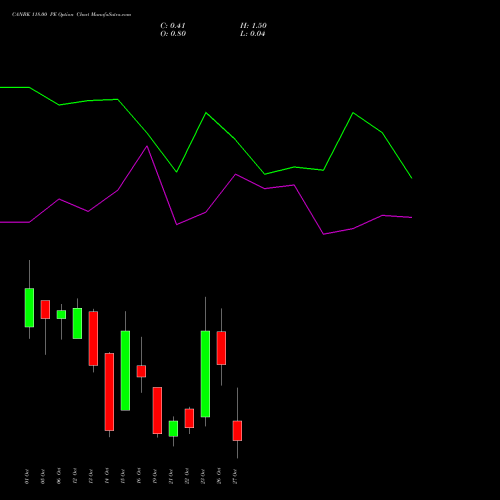Select the high value H: 1.50

[x=253, y=26]
